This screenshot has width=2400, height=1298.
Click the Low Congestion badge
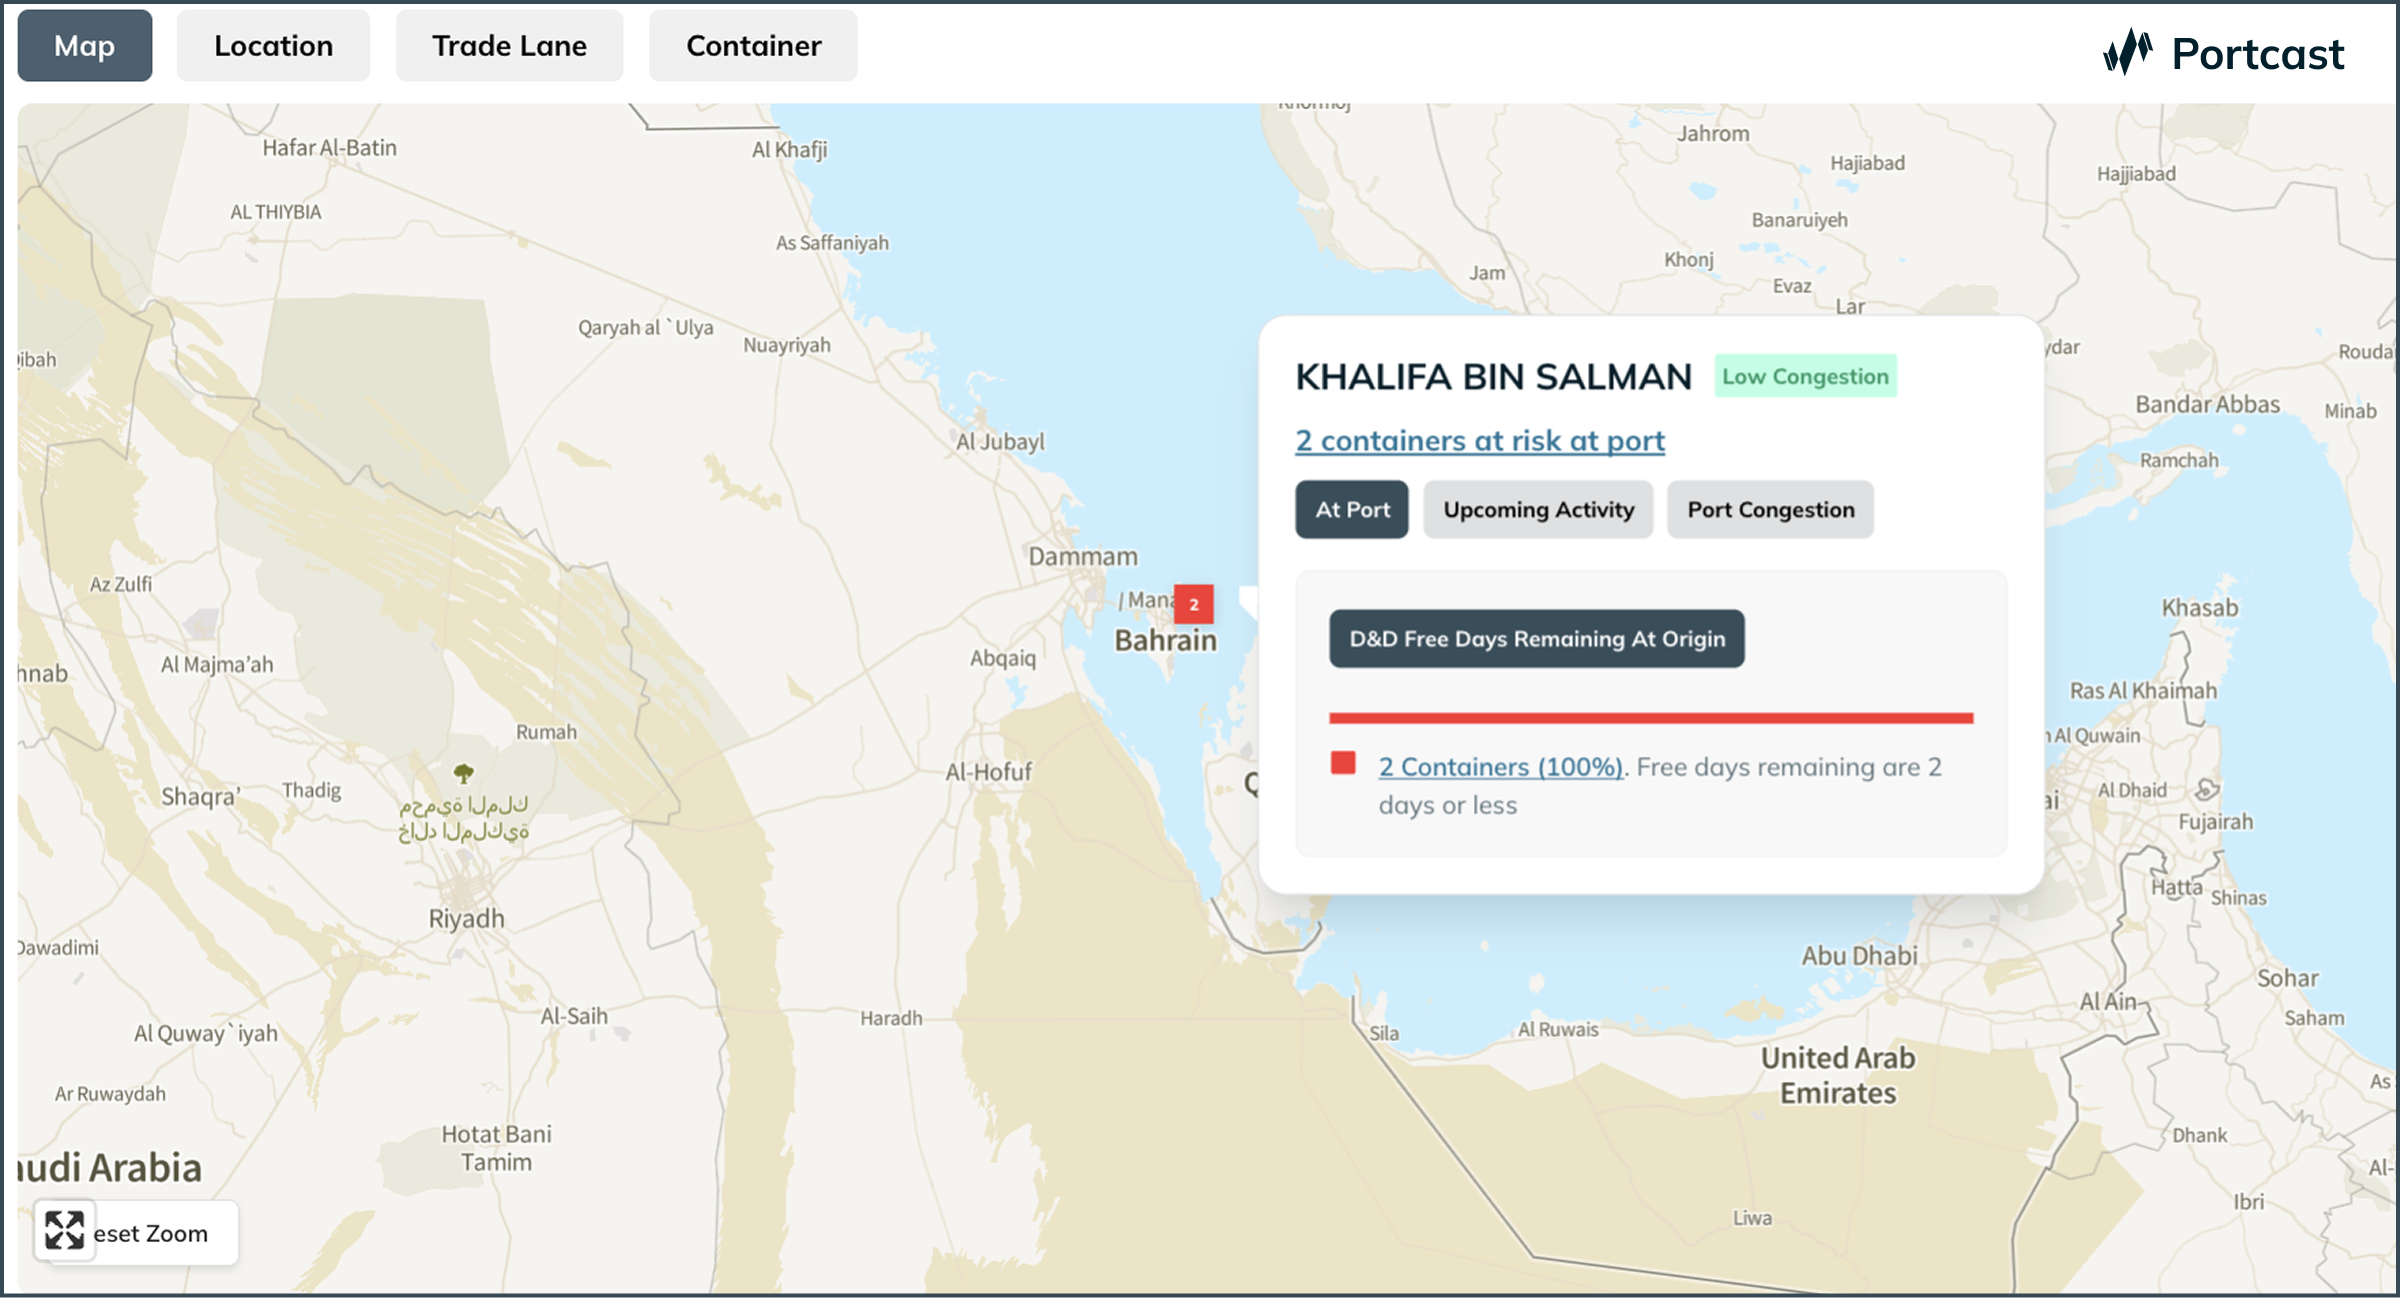coord(1804,376)
